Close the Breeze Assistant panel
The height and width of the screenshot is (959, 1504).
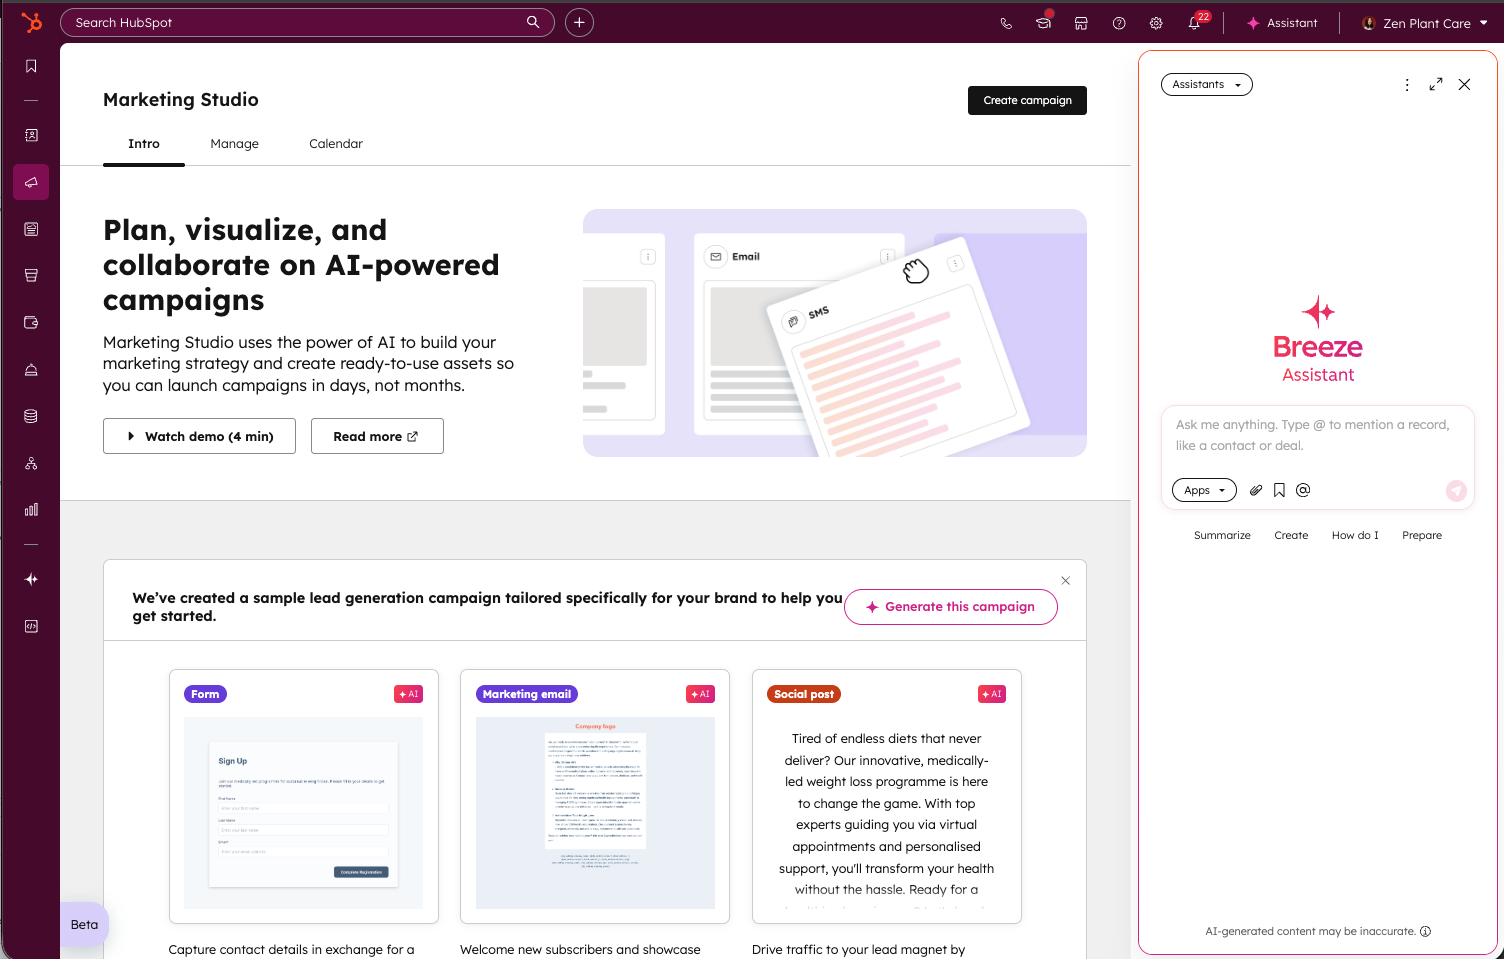point(1464,85)
